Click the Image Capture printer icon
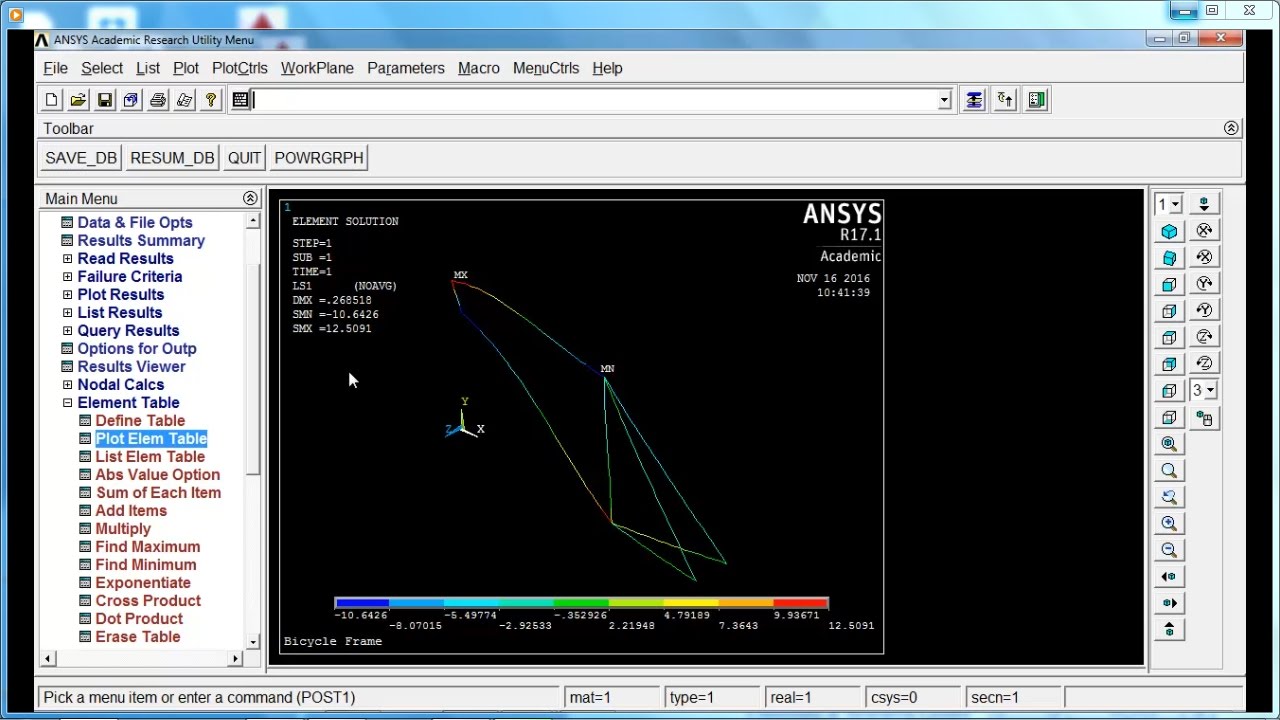 [x=157, y=100]
